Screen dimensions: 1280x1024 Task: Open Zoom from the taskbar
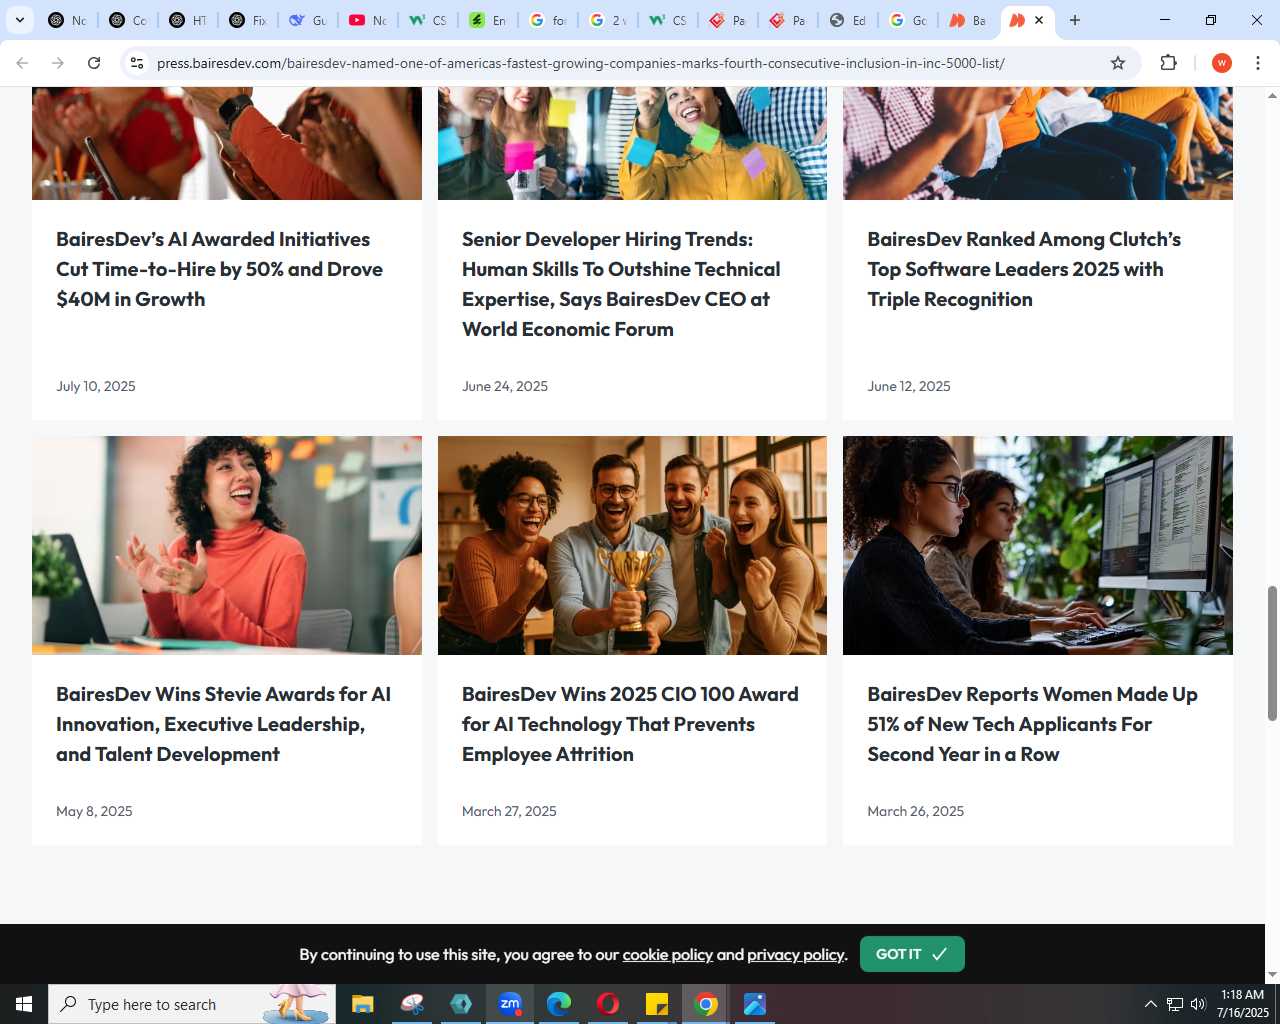[510, 1004]
